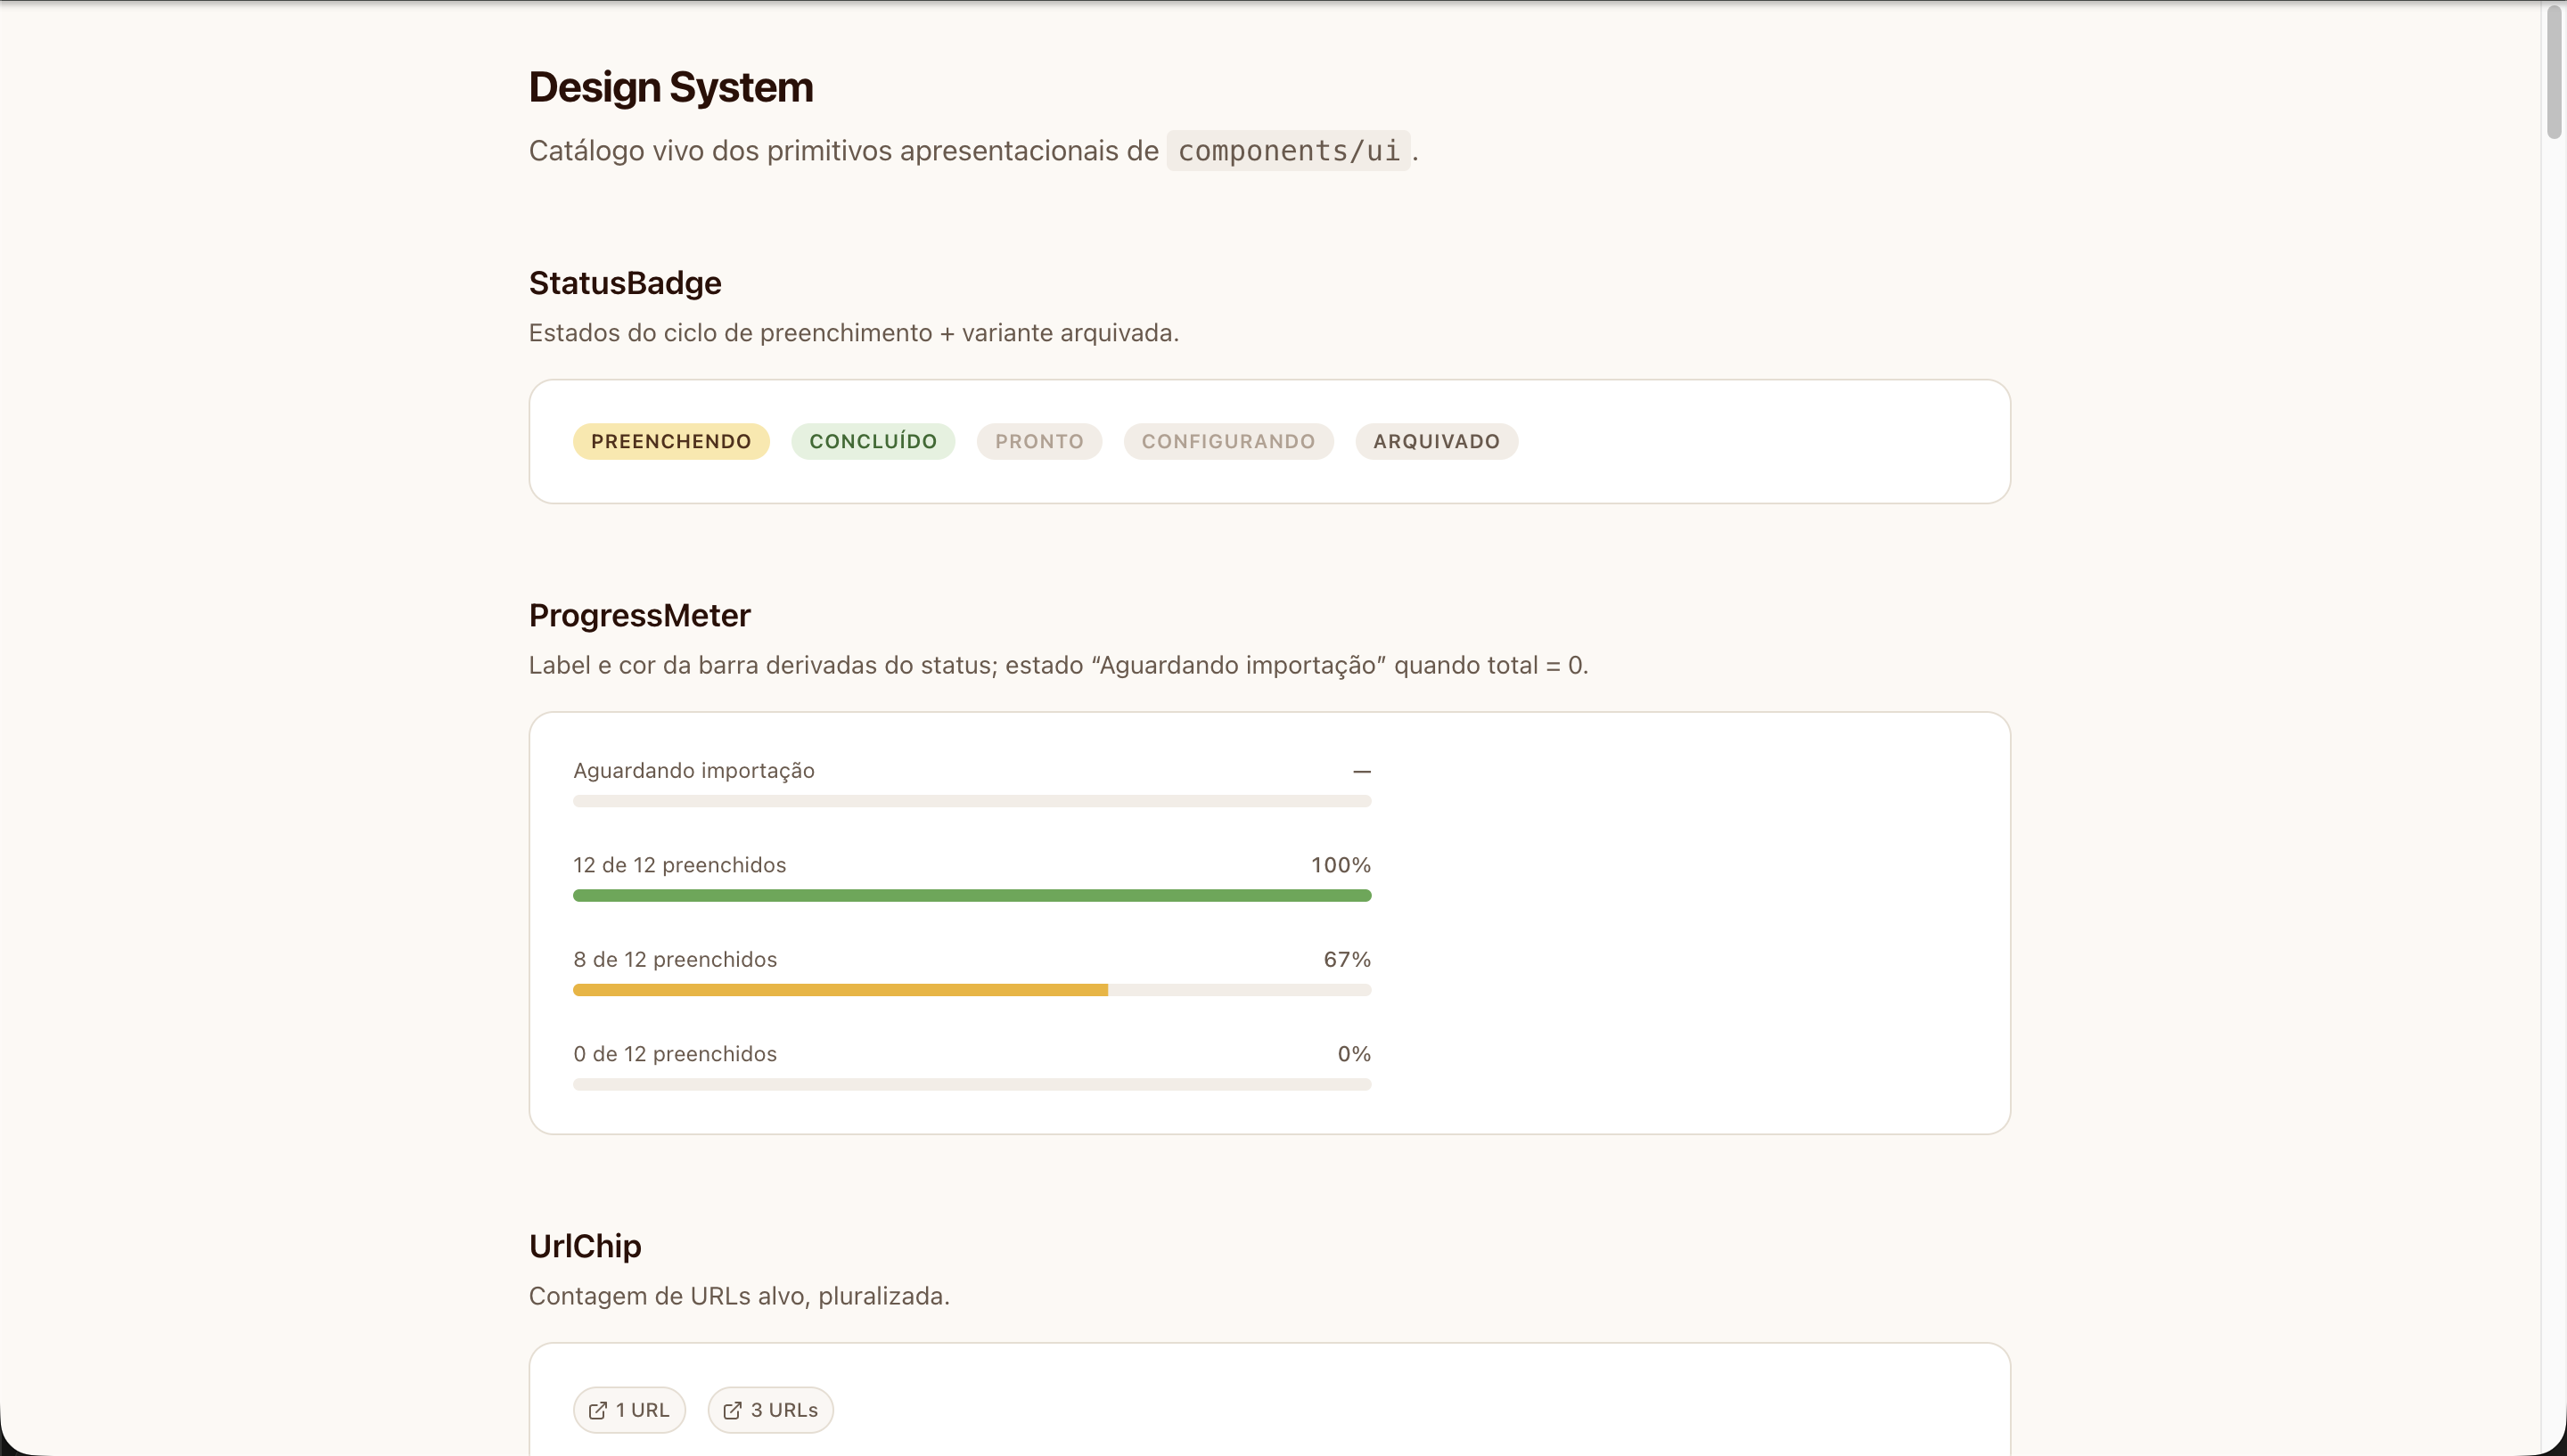Open the 3 URLs chip
Screen dimensions: 2567x1456
770,1410
